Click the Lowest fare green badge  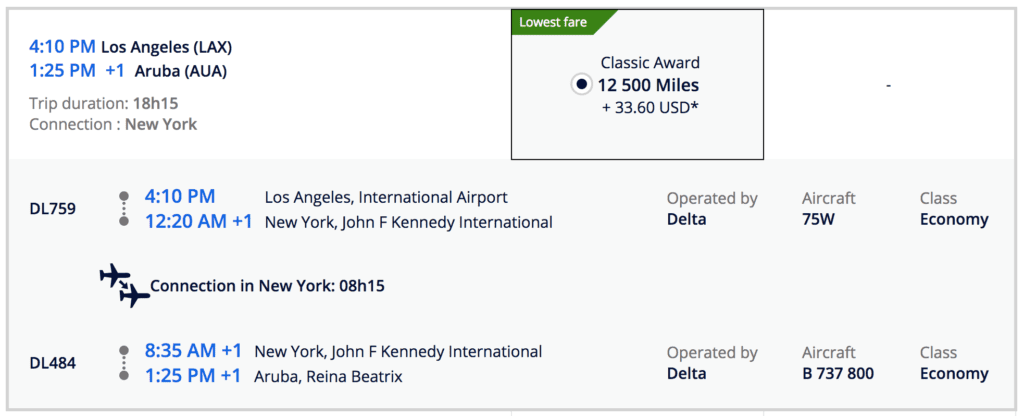click(x=554, y=21)
